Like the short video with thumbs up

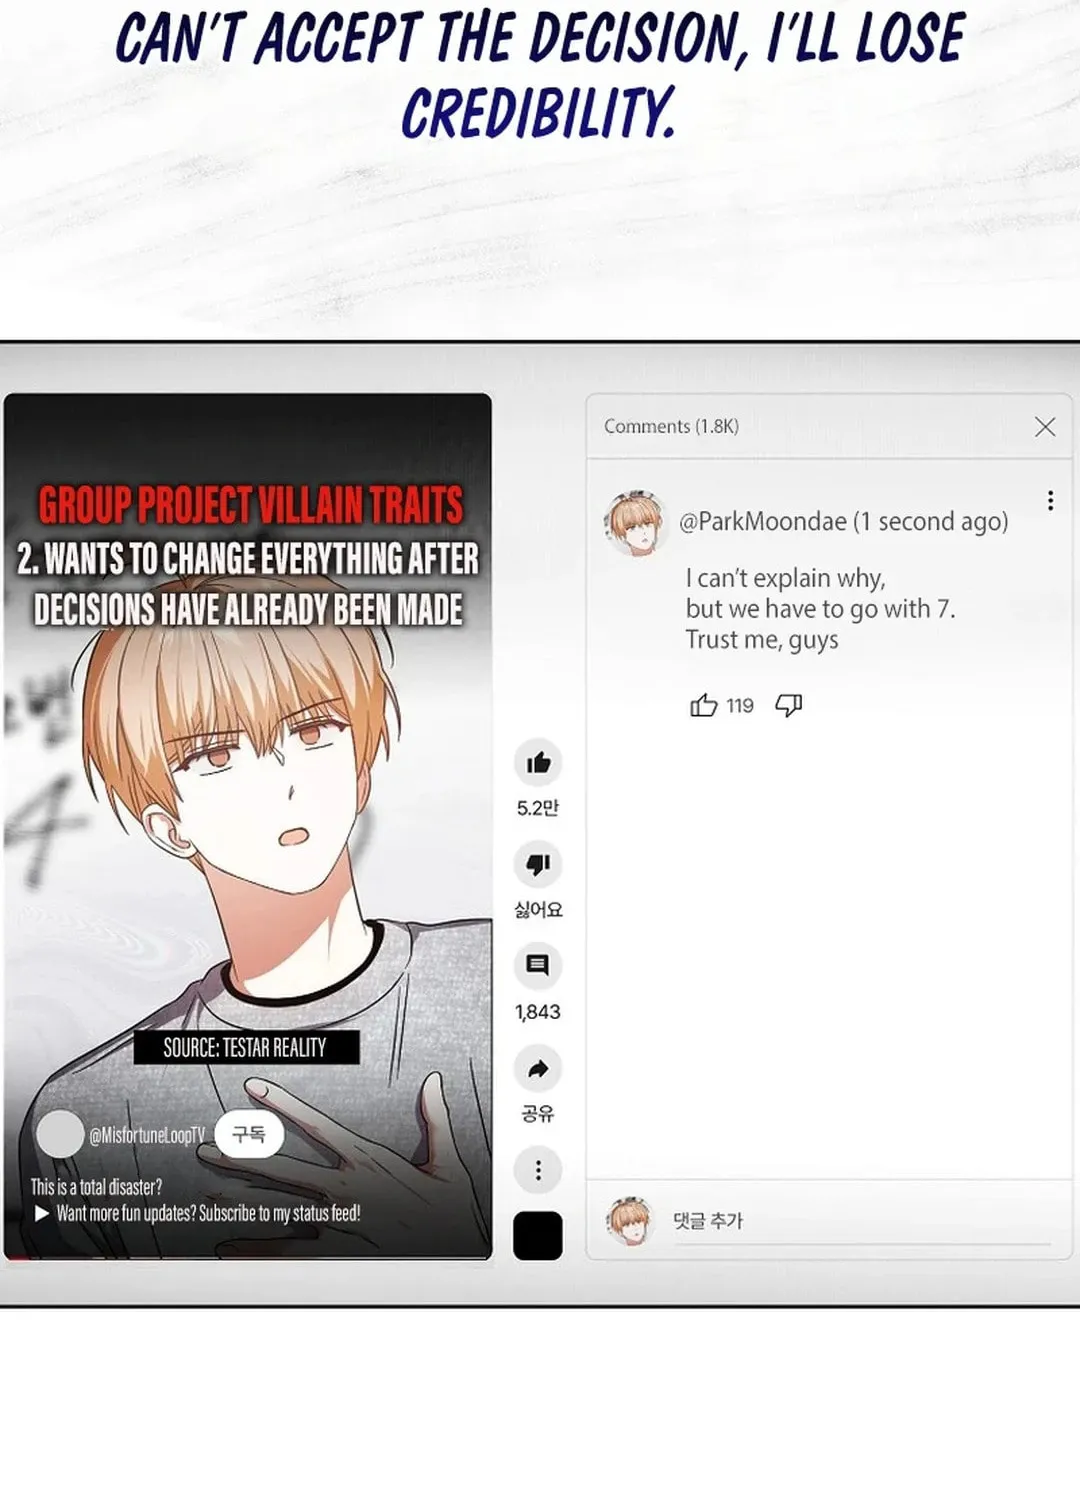tap(538, 763)
